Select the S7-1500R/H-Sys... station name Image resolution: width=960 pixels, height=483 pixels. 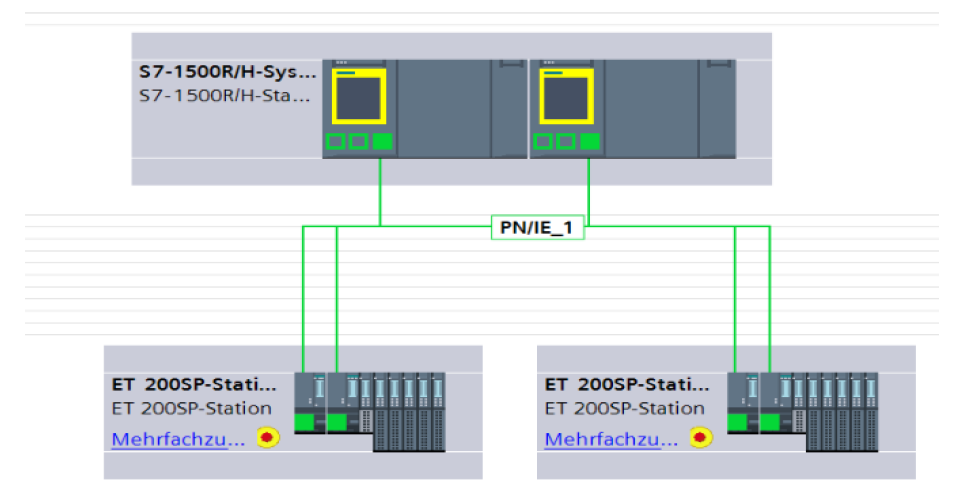pos(228,72)
